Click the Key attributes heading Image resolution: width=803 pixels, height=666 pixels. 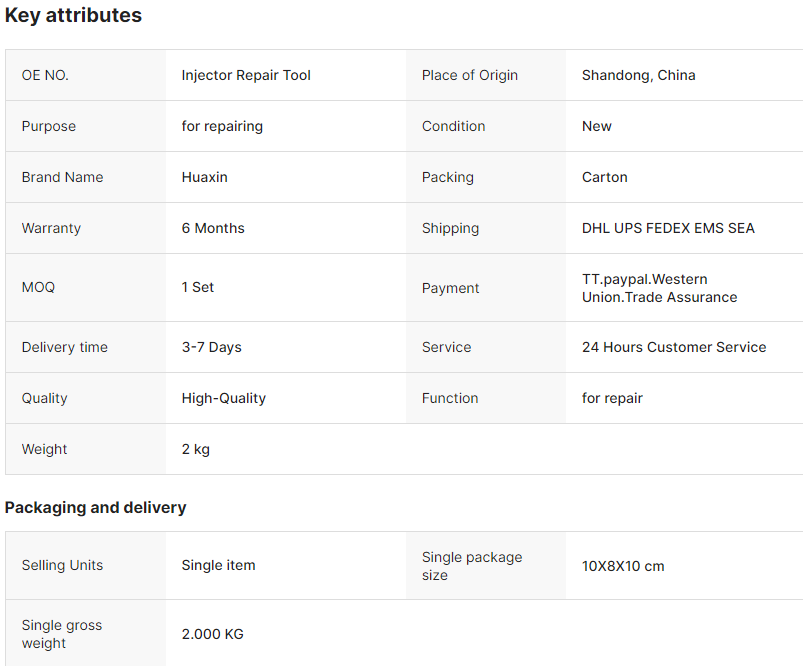pyautogui.click(x=73, y=15)
